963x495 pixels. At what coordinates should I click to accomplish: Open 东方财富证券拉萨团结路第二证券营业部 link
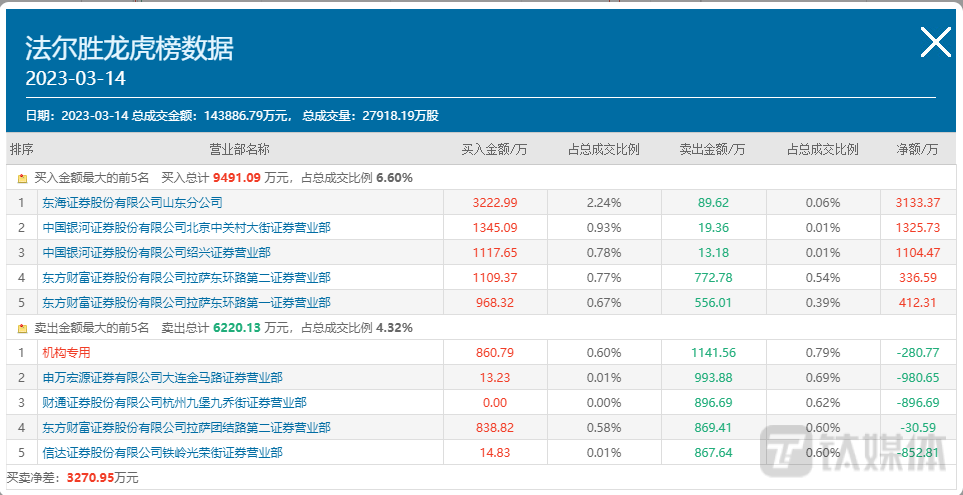[186, 427]
